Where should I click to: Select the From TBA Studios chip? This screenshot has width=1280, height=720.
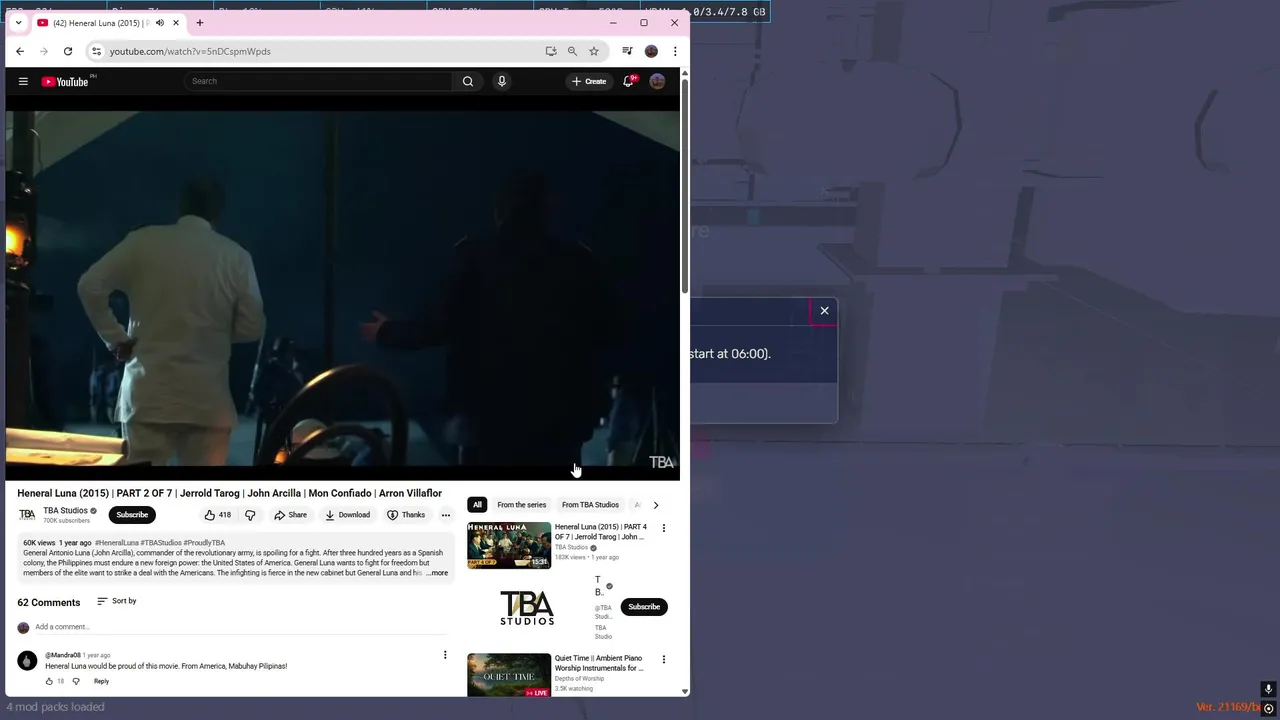[x=590, y=505]
